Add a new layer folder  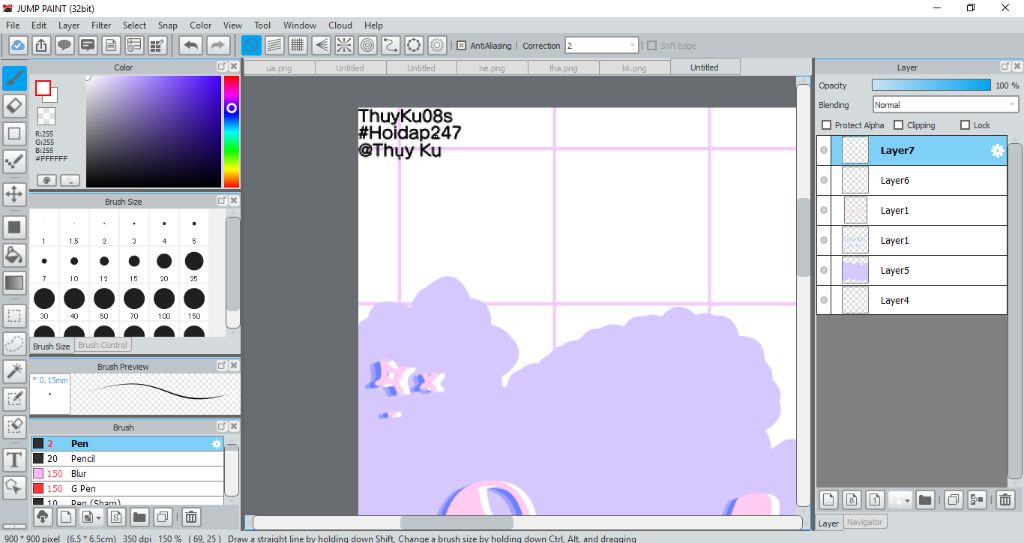click(925, 500)
